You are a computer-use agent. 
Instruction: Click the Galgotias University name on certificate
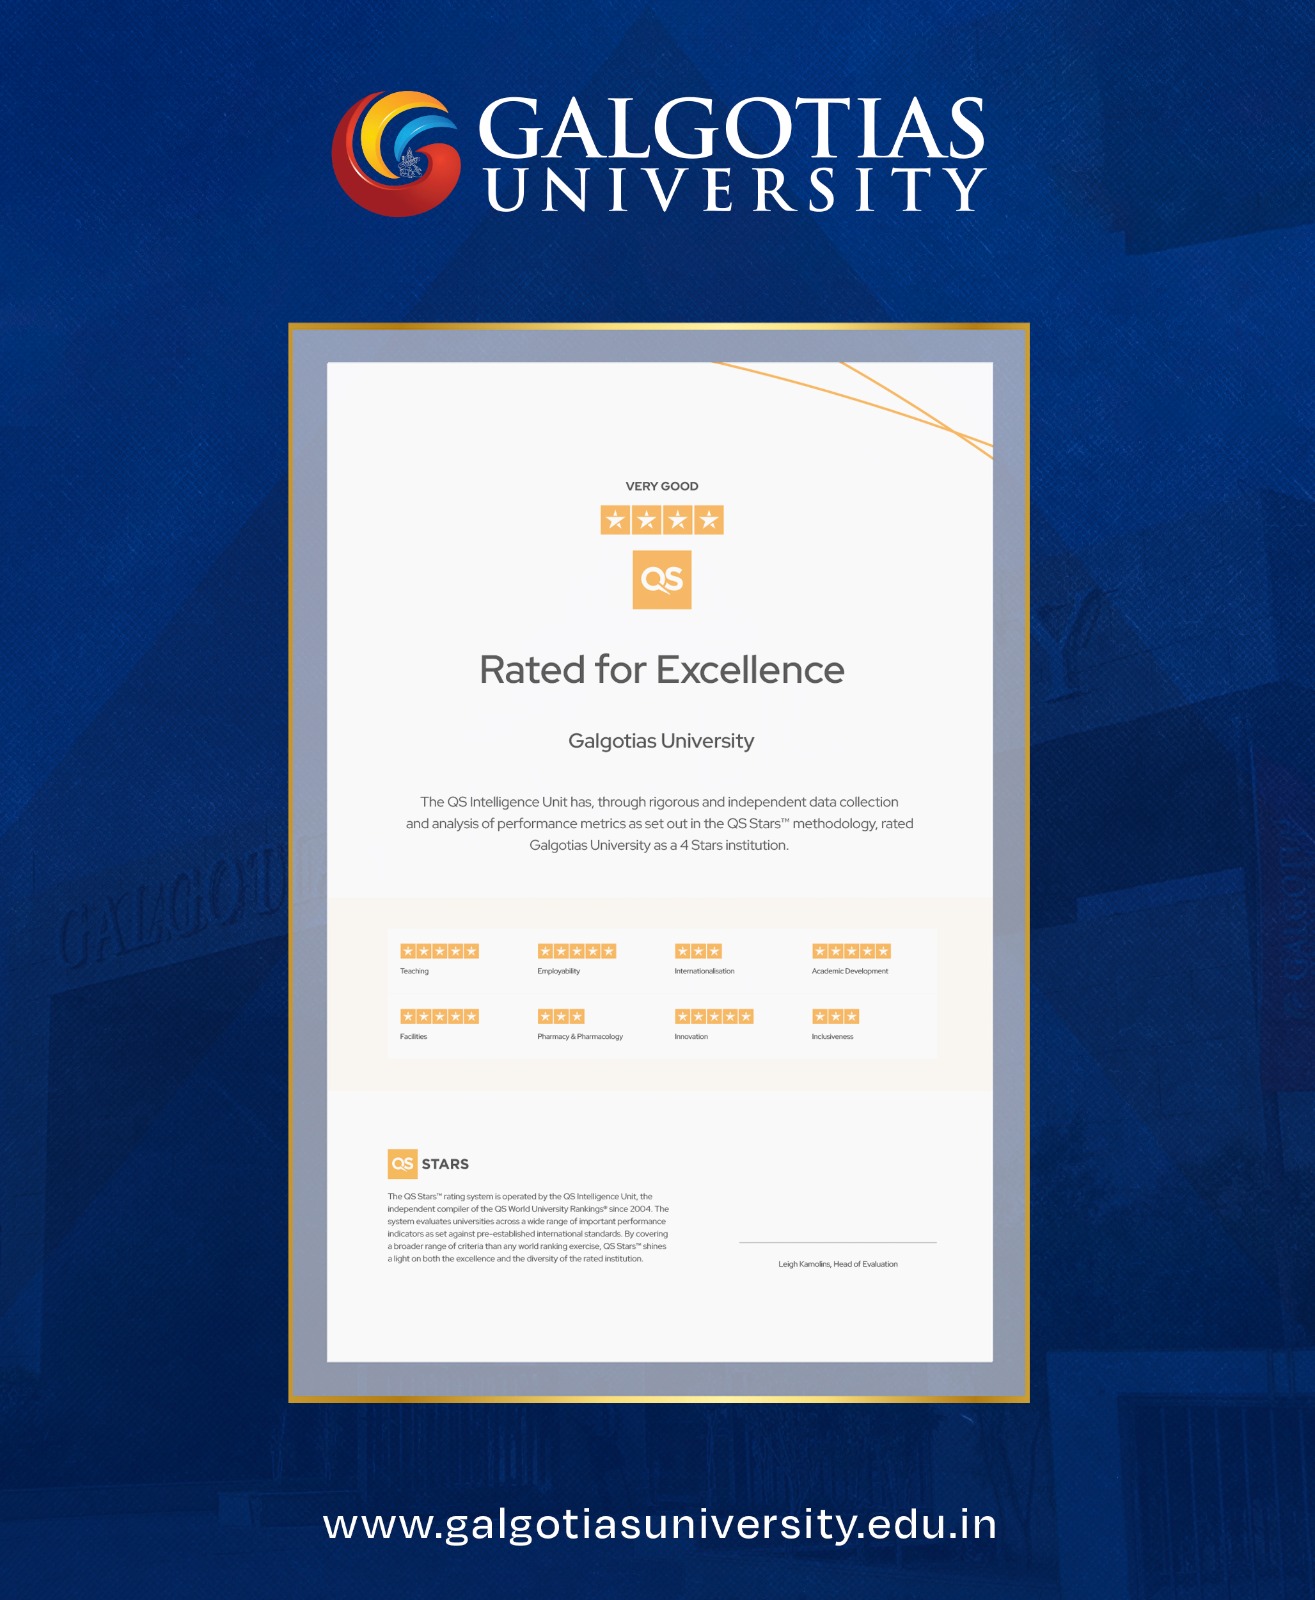[661, 741]
